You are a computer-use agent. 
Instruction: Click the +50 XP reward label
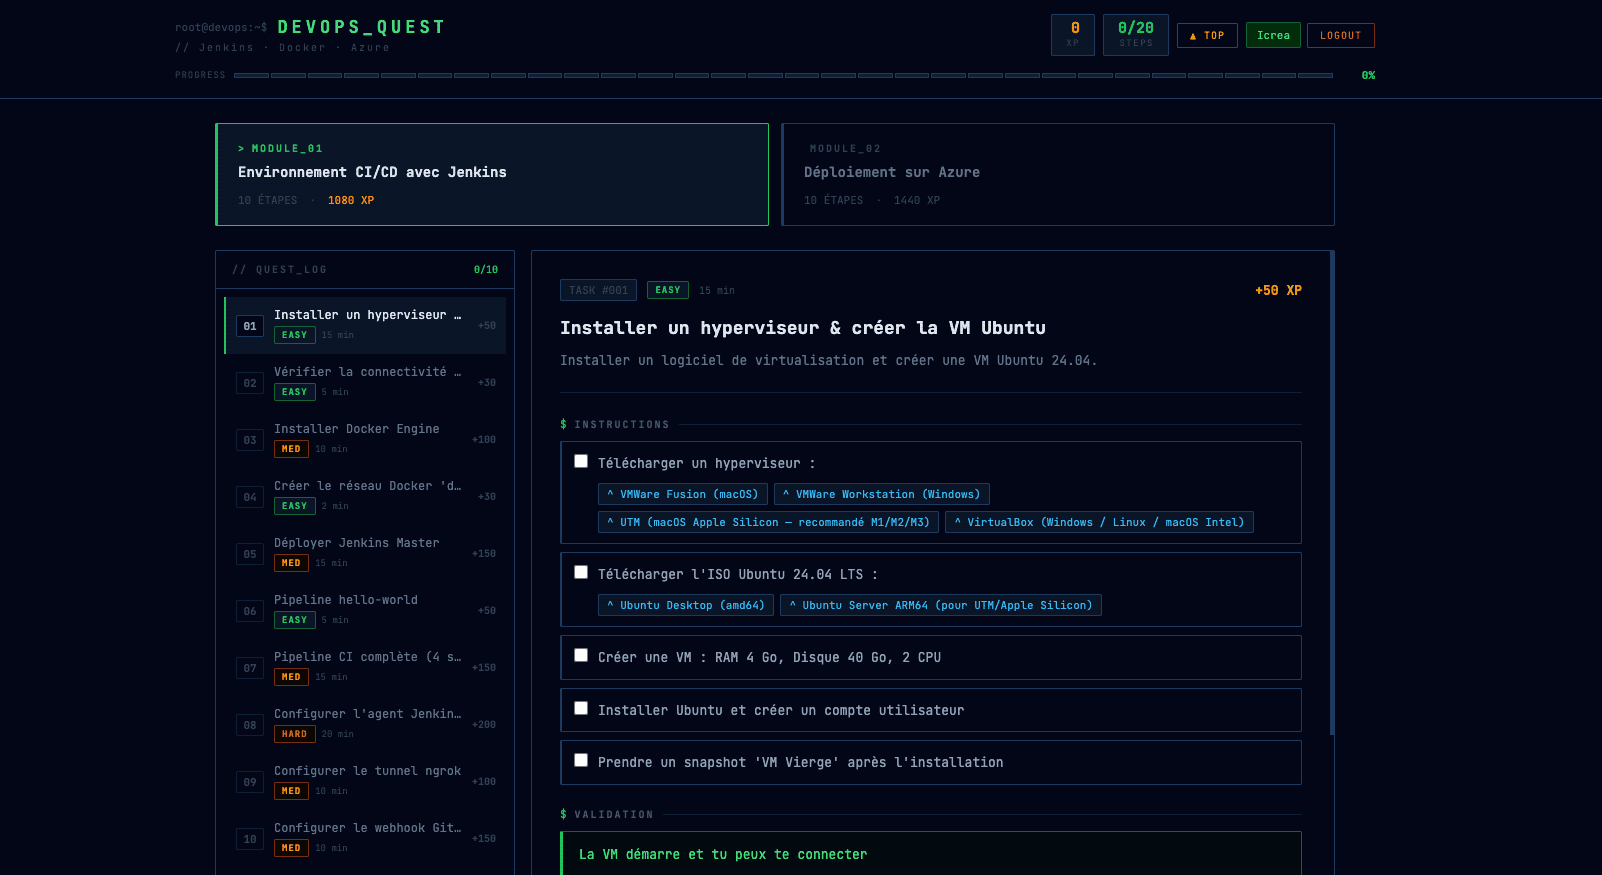click(1278, 290)
